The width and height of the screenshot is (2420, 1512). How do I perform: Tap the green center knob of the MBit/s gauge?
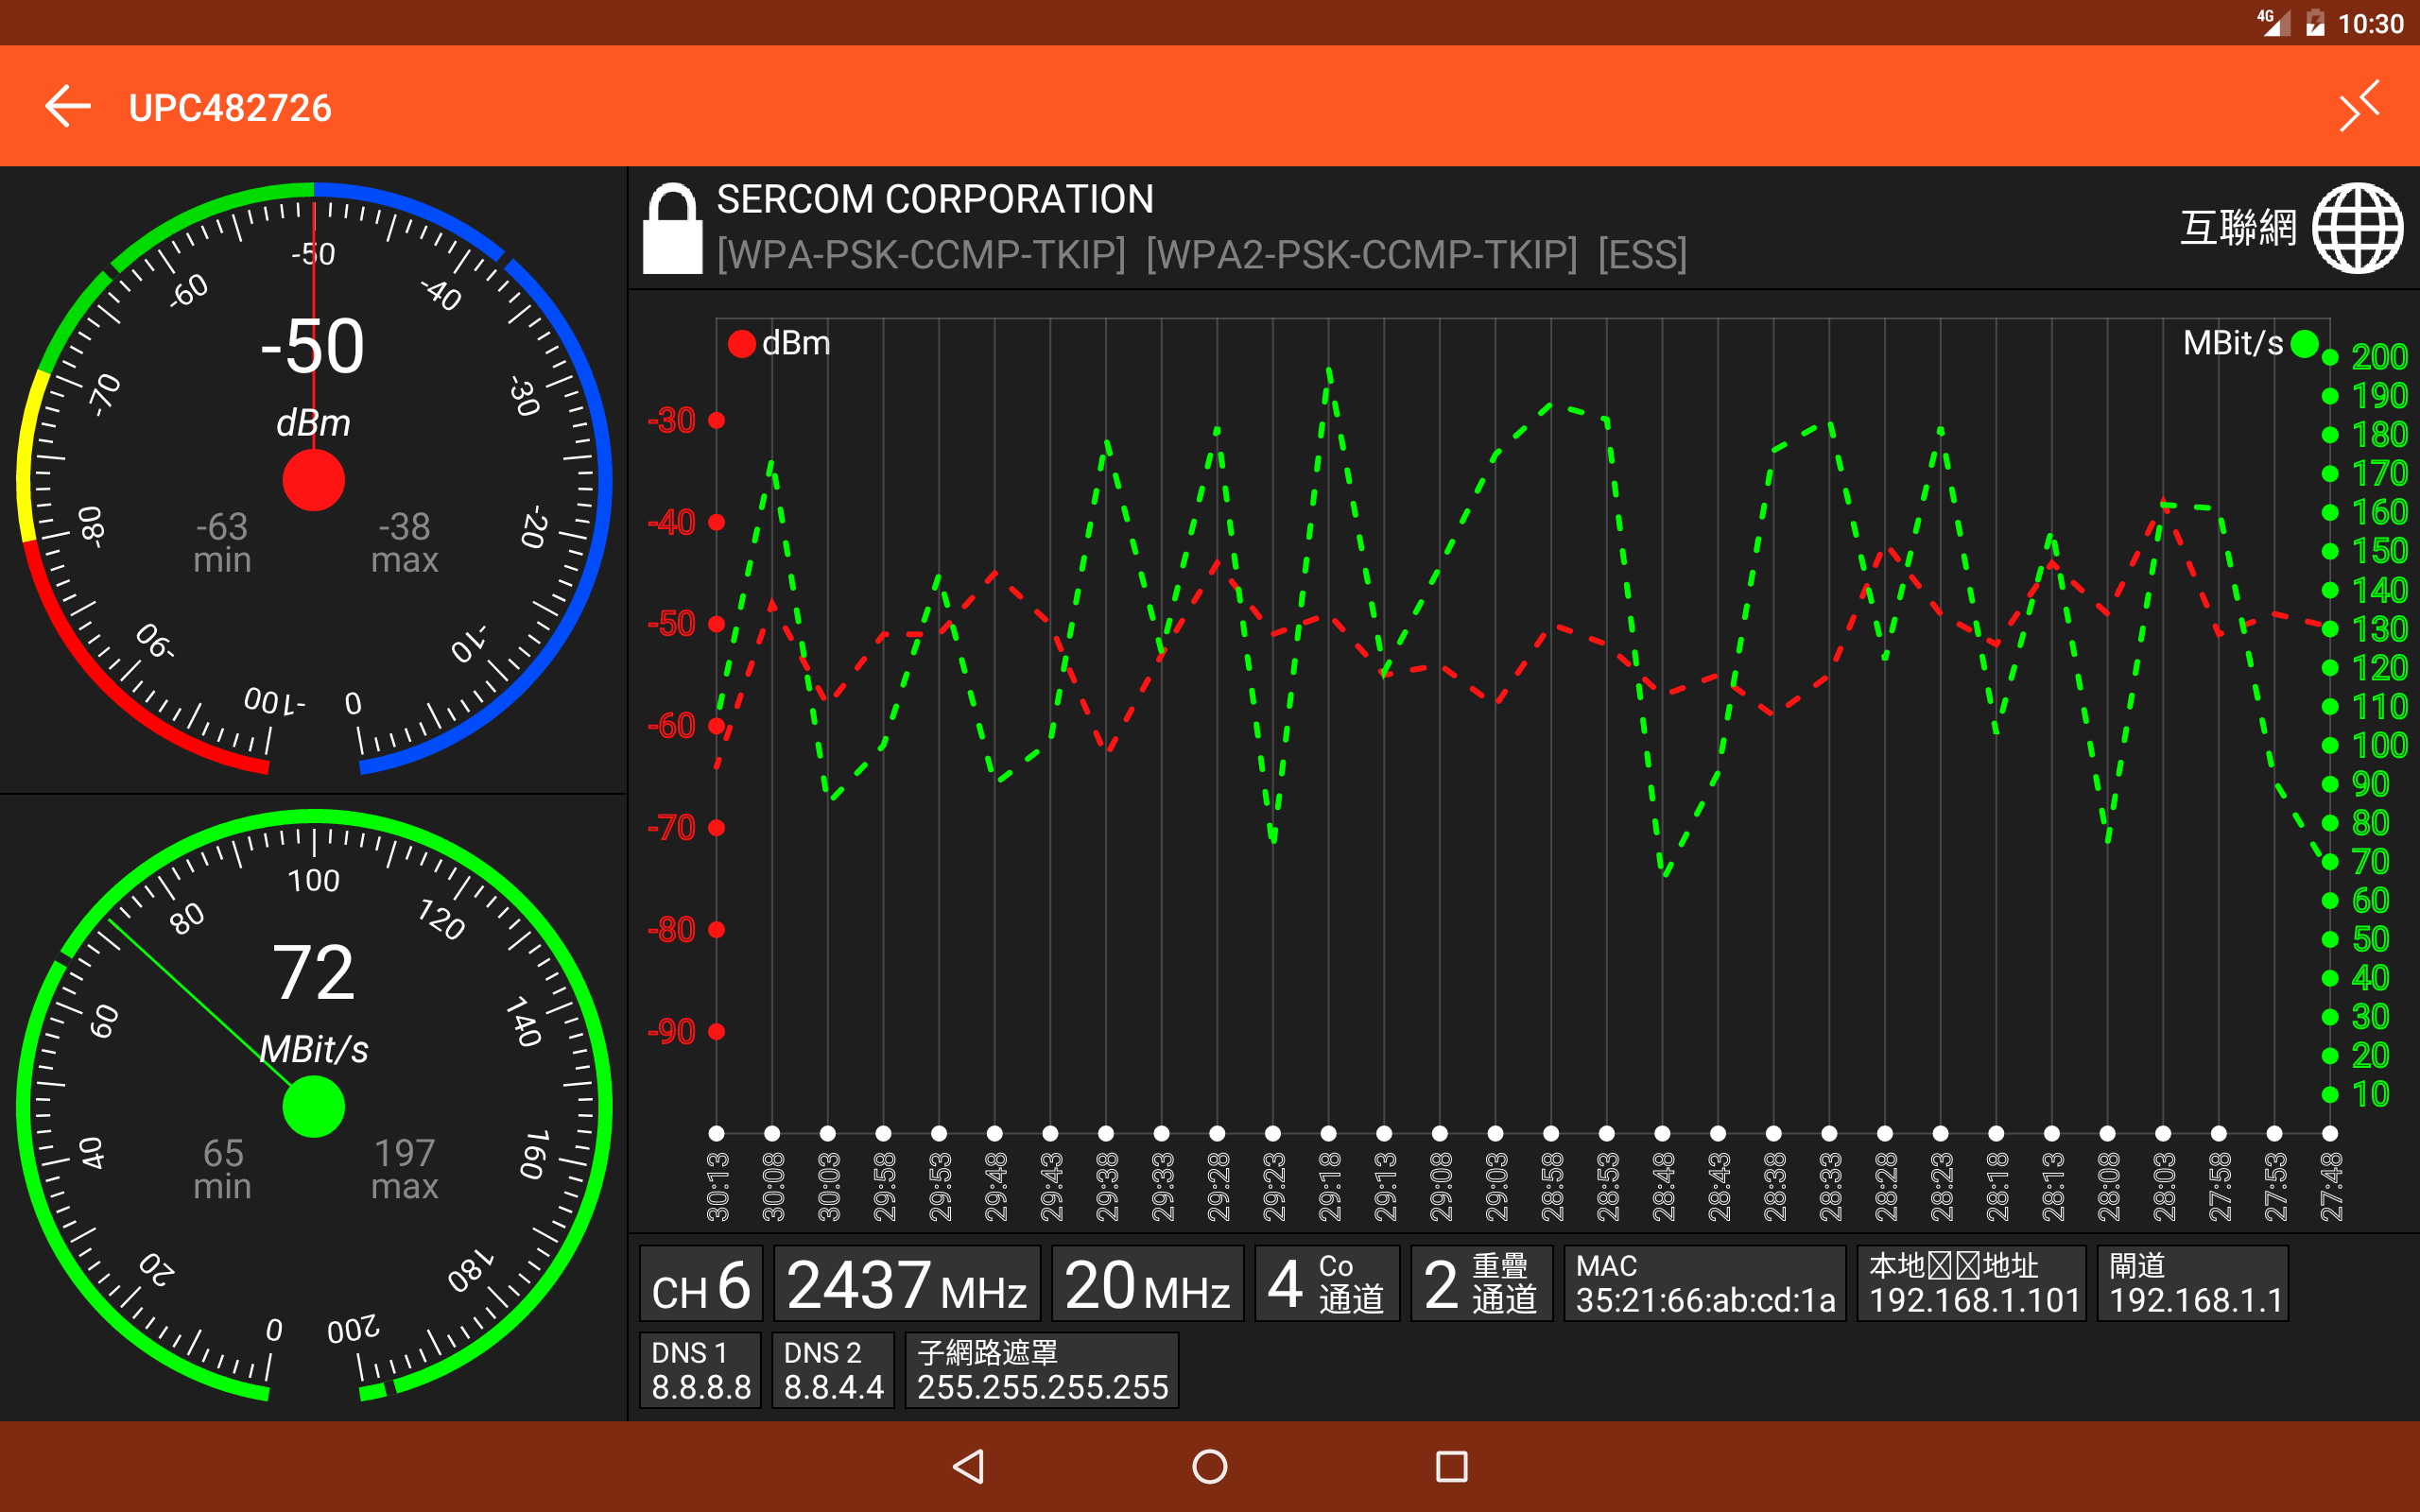click(314, 1107)
